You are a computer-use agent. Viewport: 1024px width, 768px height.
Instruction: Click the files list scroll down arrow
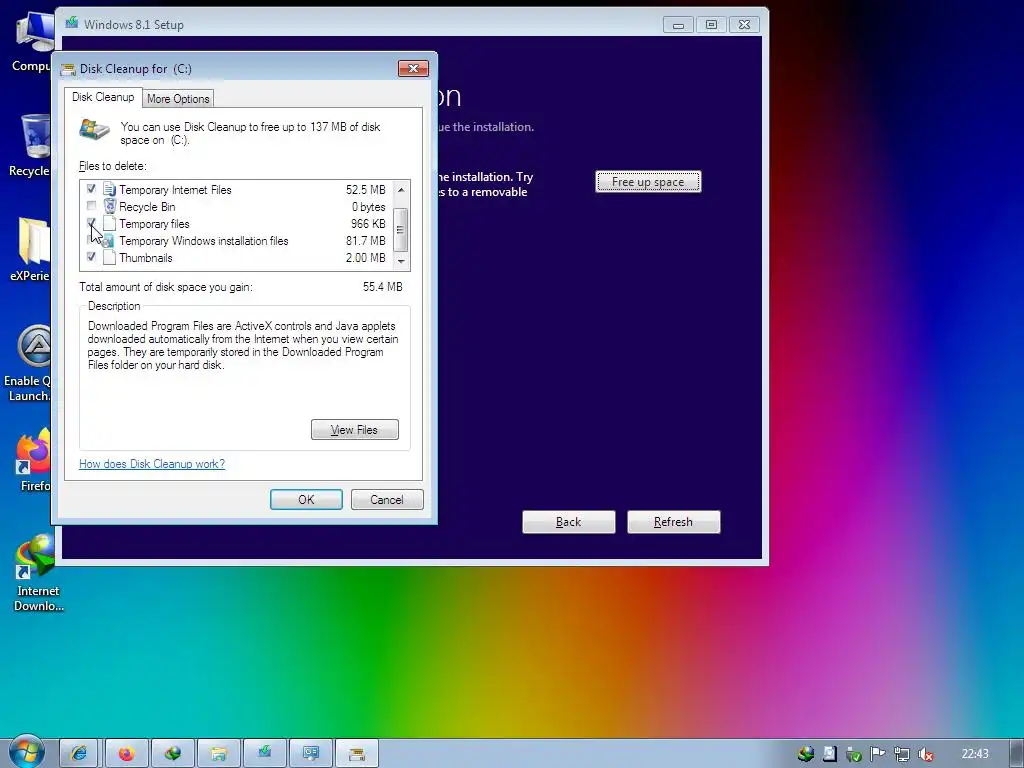[x=401, y=261]
